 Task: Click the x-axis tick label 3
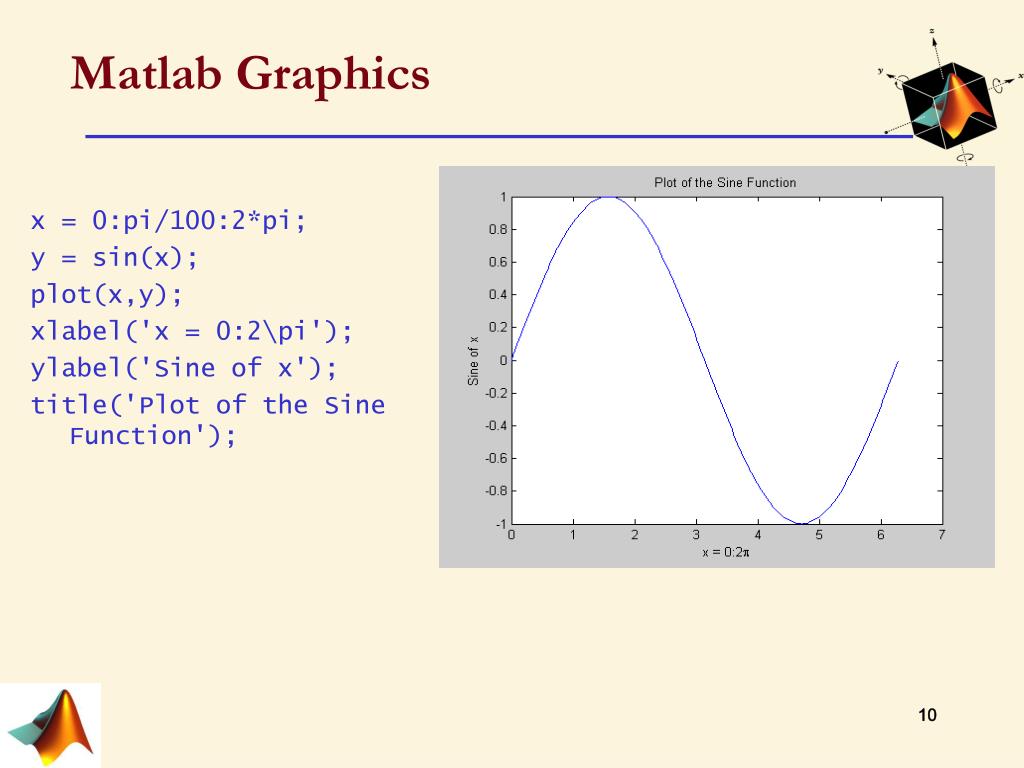coord(696,535)
